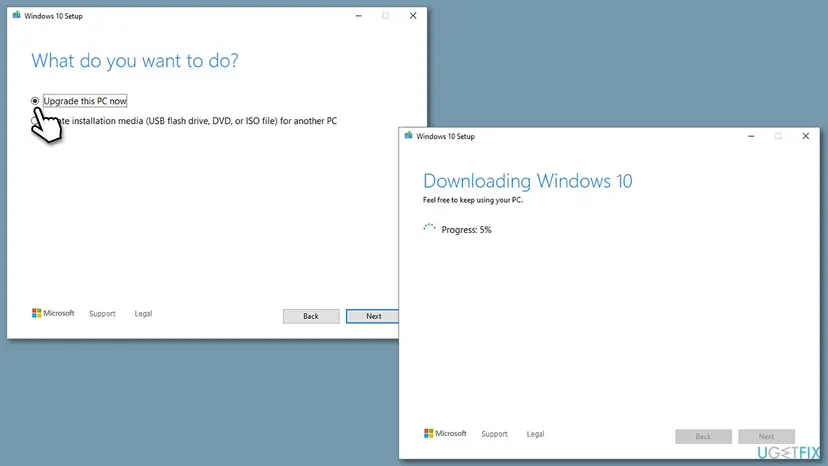Click the 'Progress: 5%' text

click(466, 230)
